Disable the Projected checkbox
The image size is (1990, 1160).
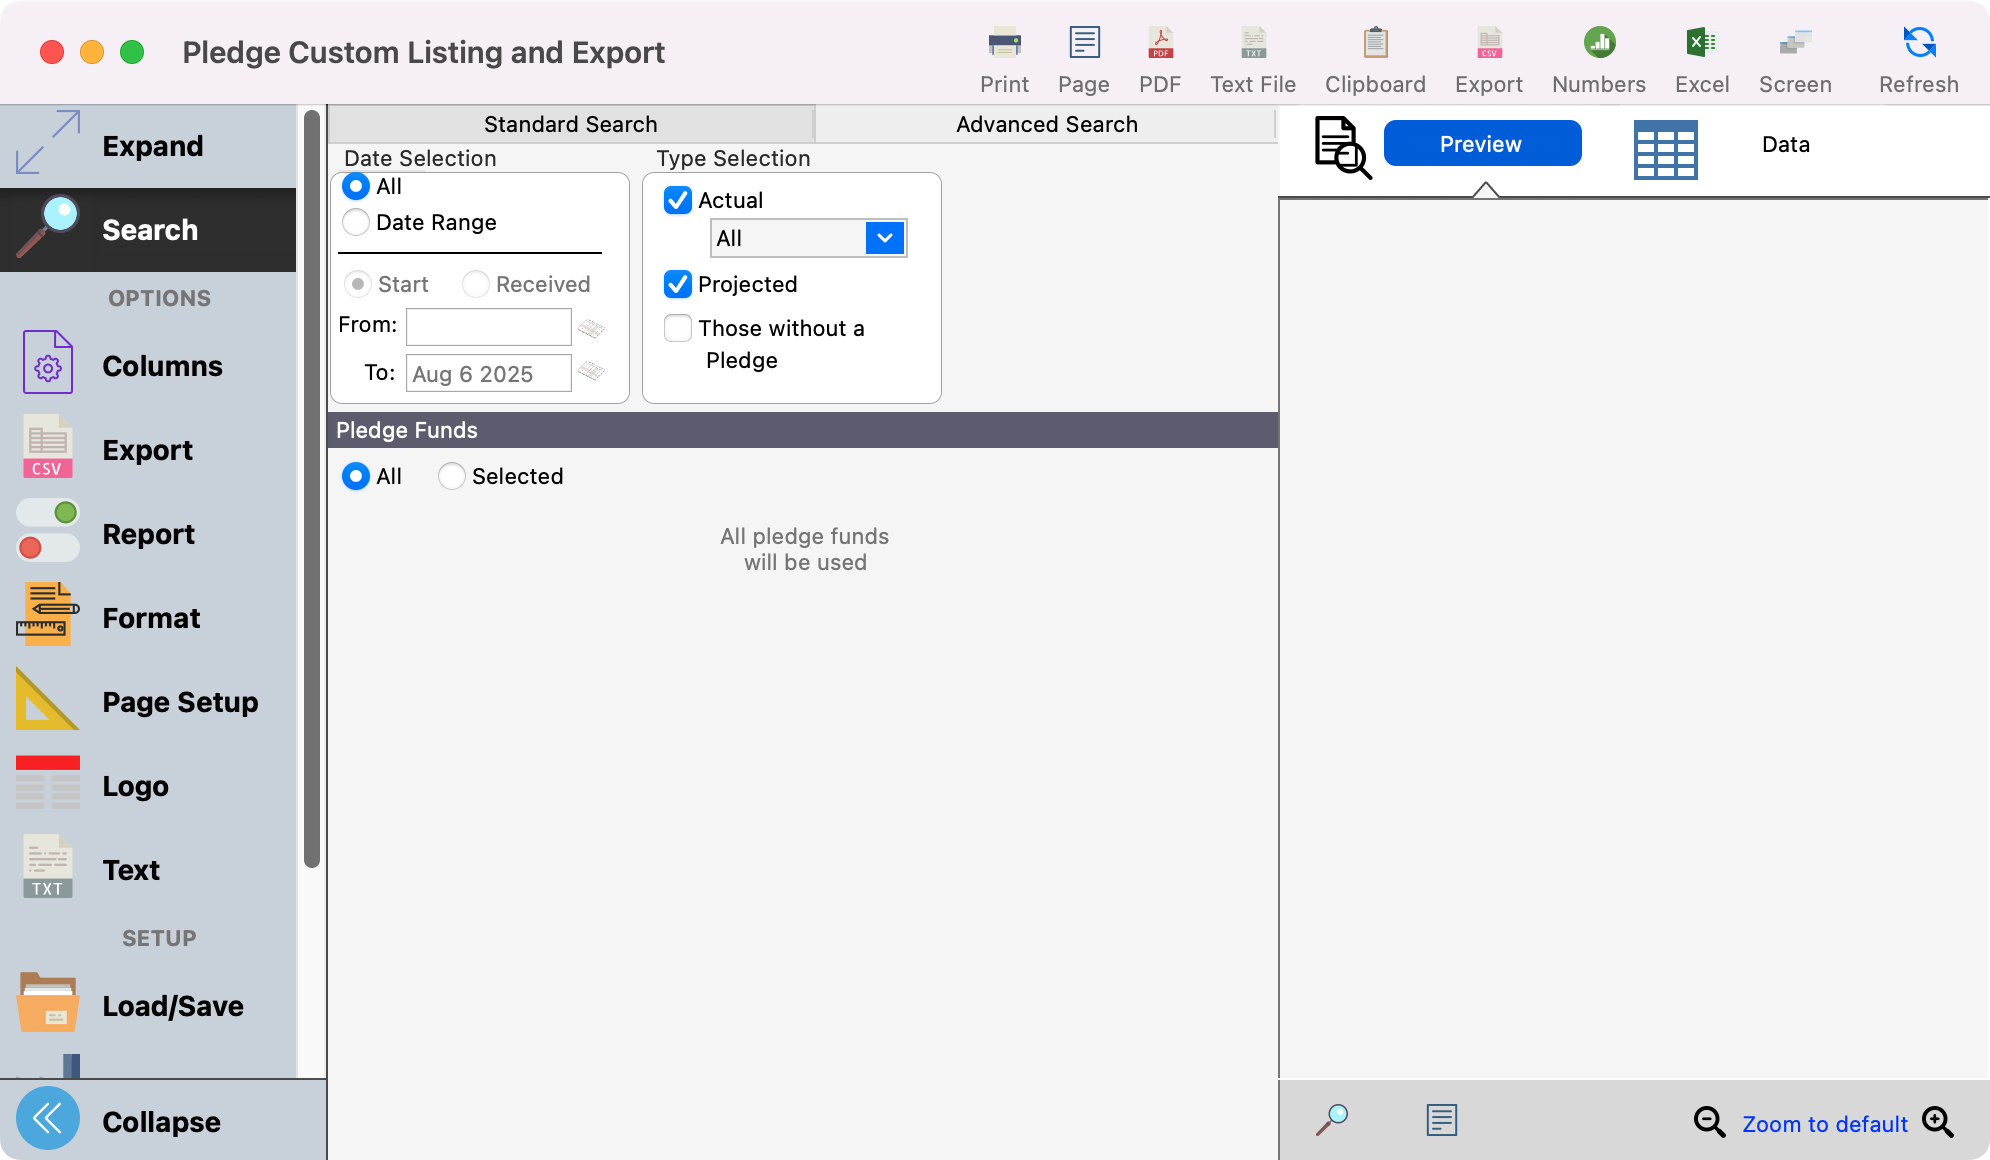(x=677, y=284)
